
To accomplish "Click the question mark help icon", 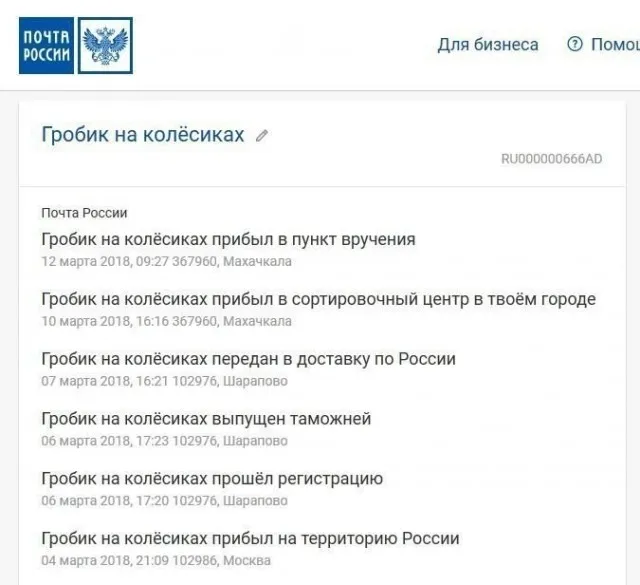I will point(574,45).
